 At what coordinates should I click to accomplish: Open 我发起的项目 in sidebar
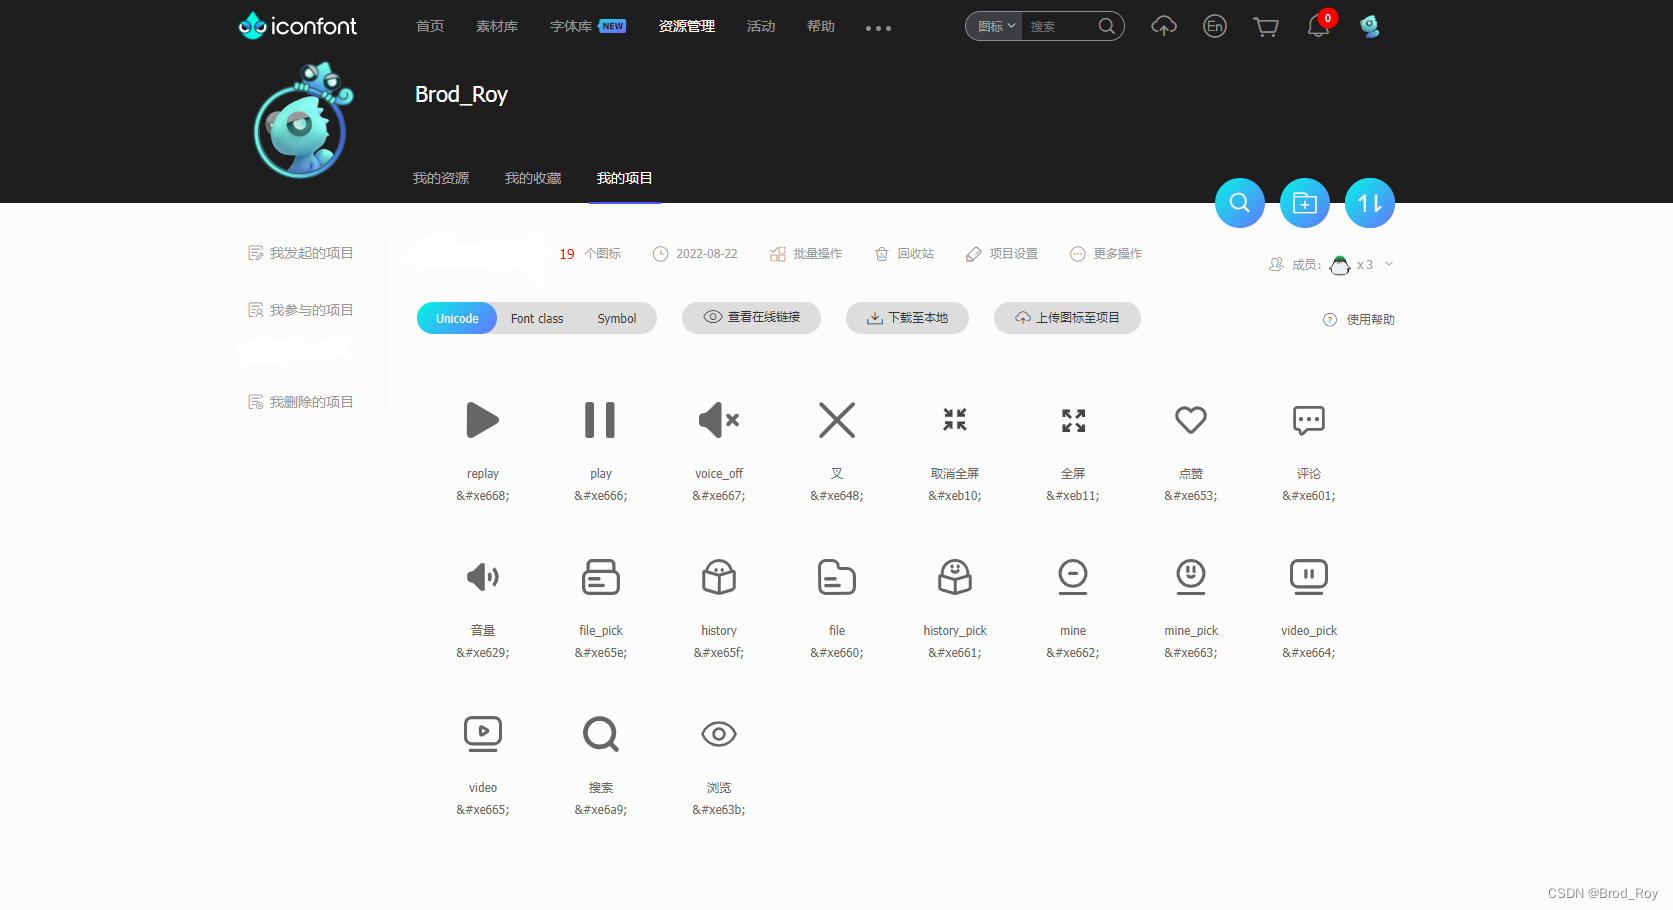pos(301,253)
